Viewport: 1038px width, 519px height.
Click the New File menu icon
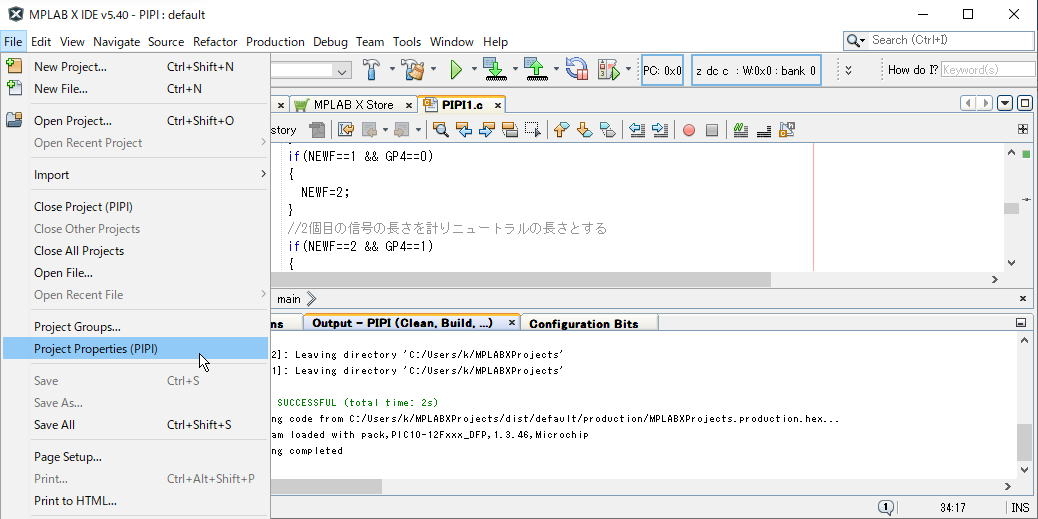[14, 88]
